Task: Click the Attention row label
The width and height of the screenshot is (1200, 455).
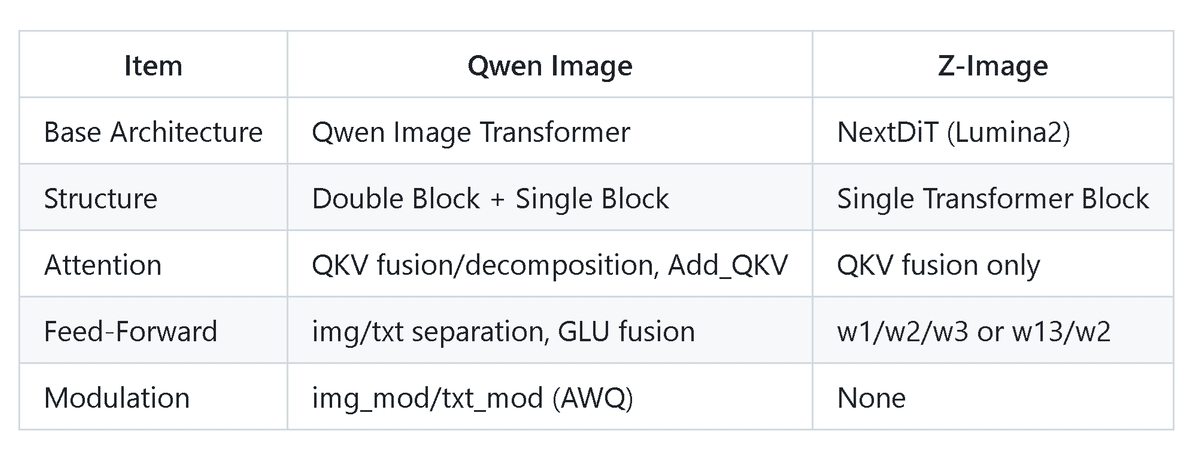Action: pos(102,265)
